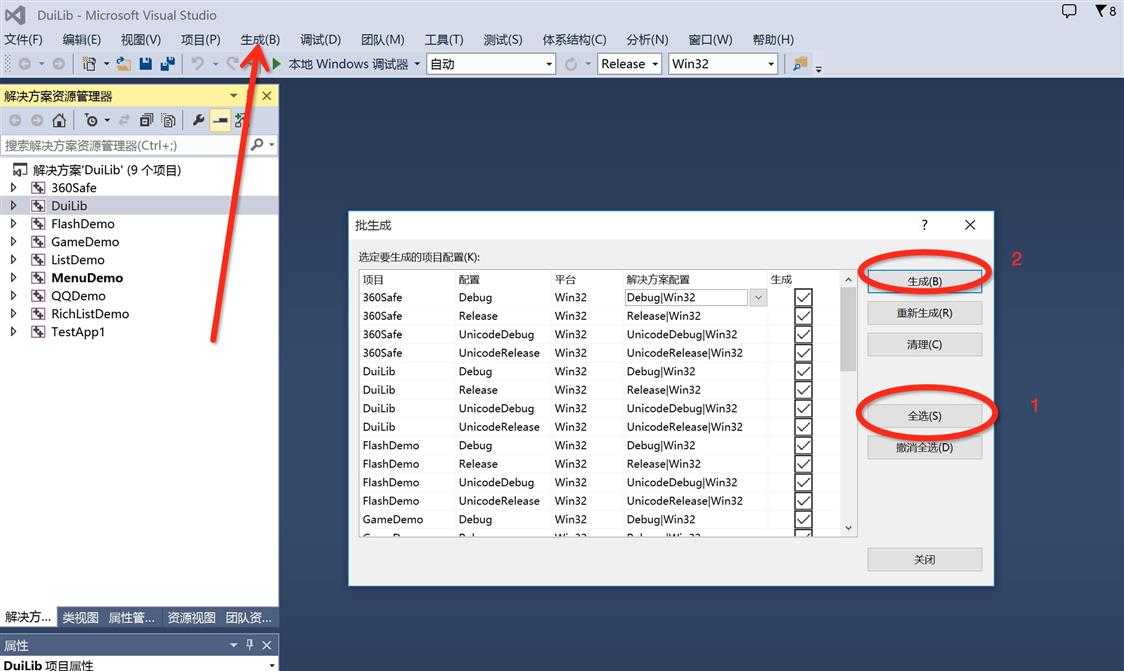Click the Save All icon
Screen dimensions: 1124x671
pos(168,64)
